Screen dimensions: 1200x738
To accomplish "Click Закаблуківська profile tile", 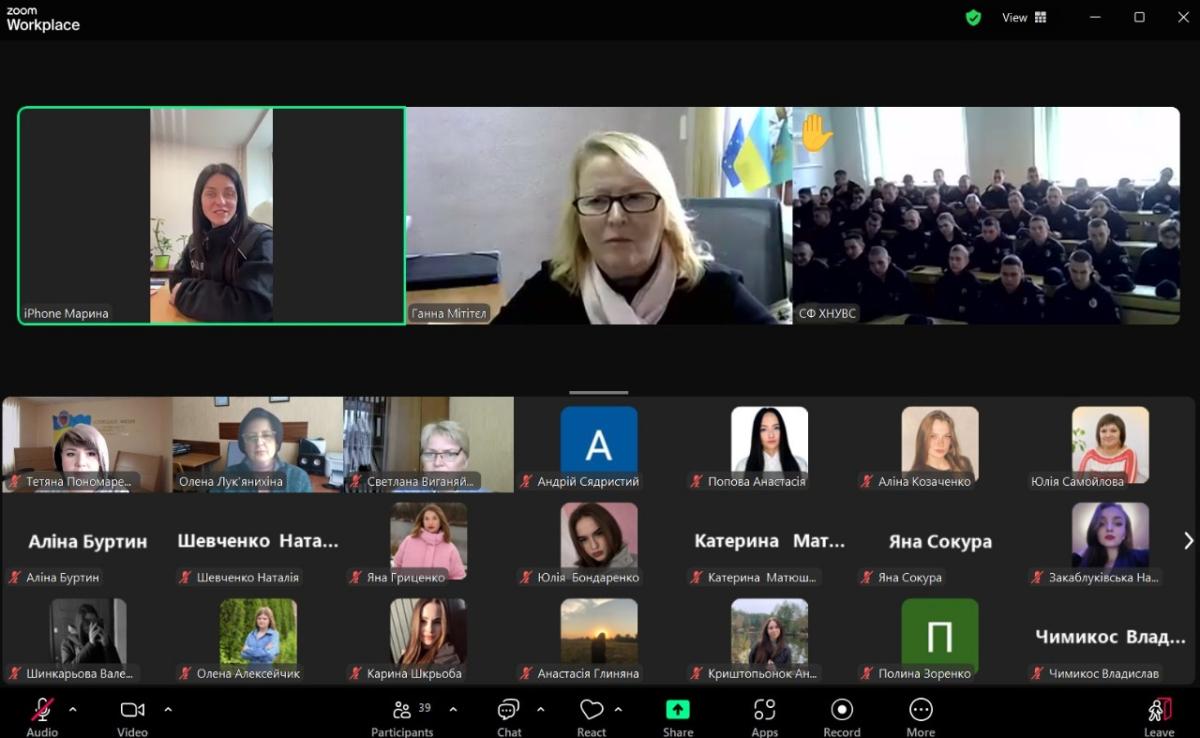I will point(1110,540).
